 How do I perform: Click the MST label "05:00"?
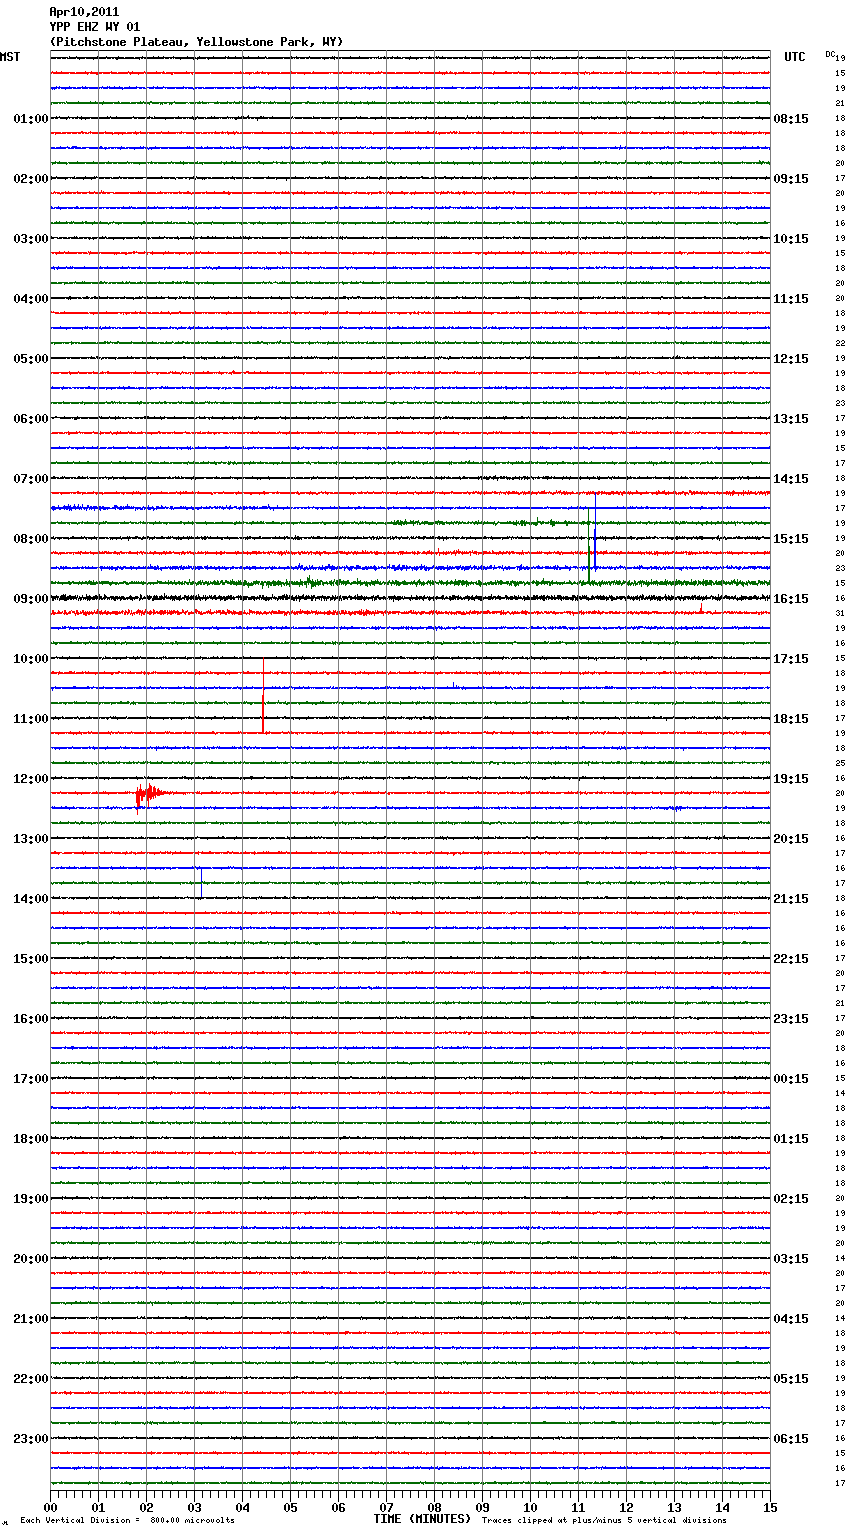[x=31, y=359]
